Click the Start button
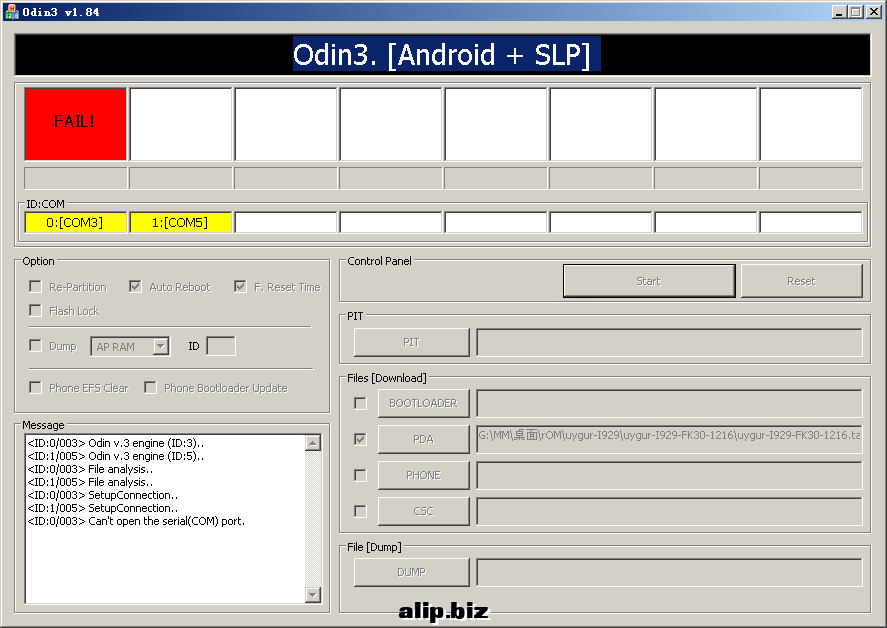The height and width of the screenshot is (628, 887). [649, 281]
